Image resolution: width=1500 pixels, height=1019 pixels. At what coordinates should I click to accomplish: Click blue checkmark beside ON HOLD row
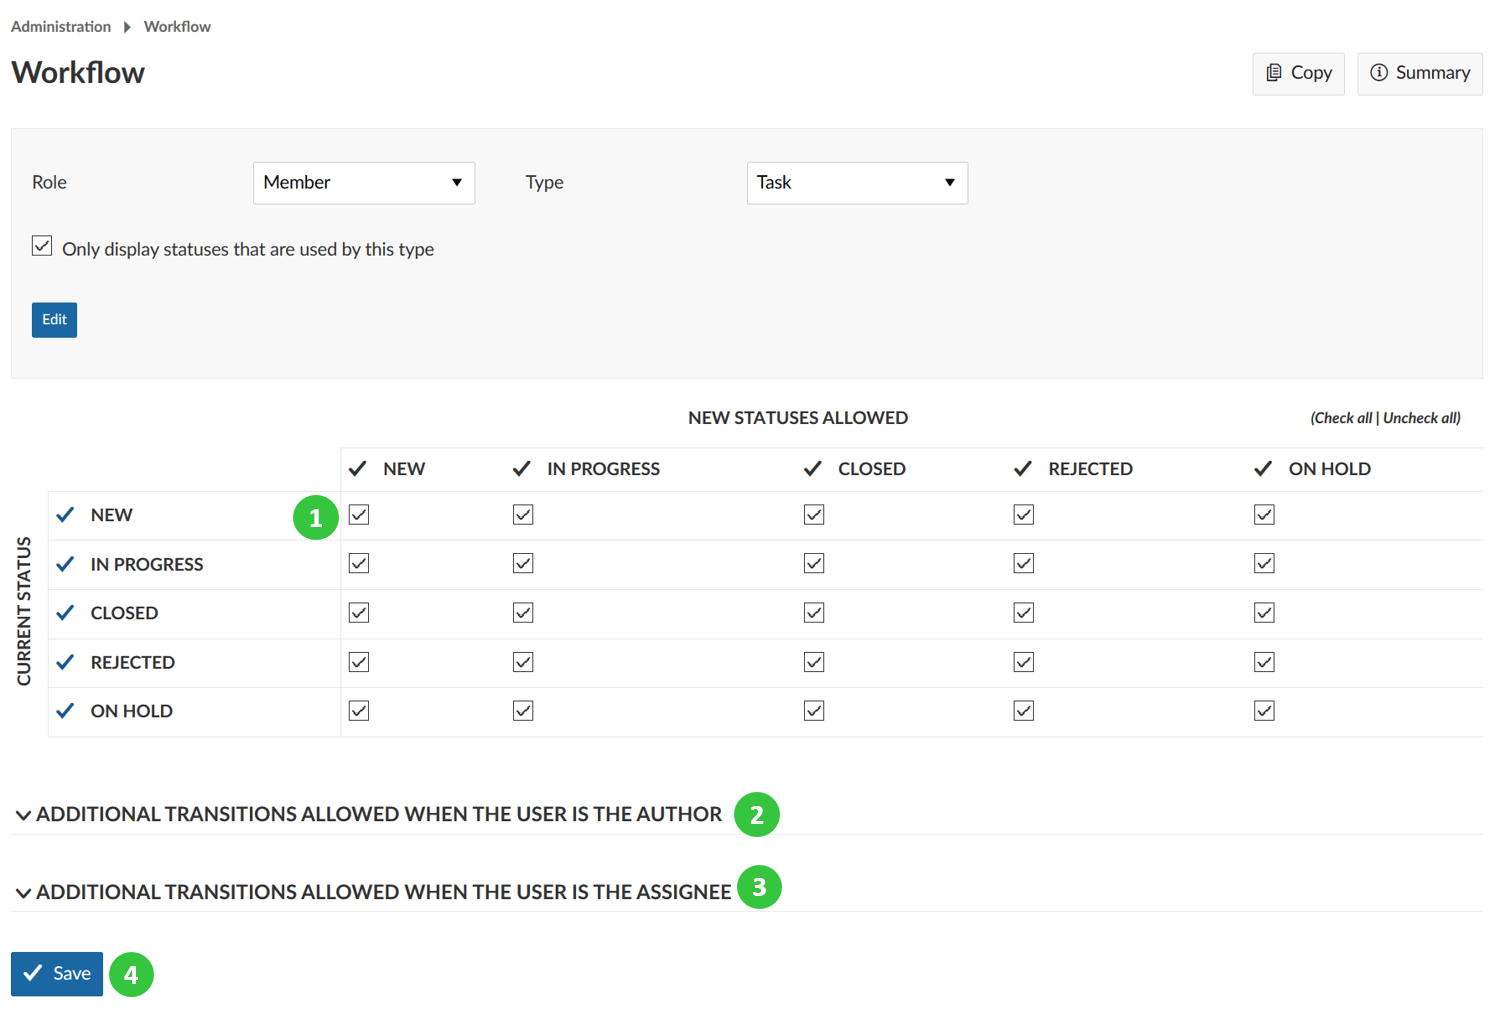click(66, 711)
